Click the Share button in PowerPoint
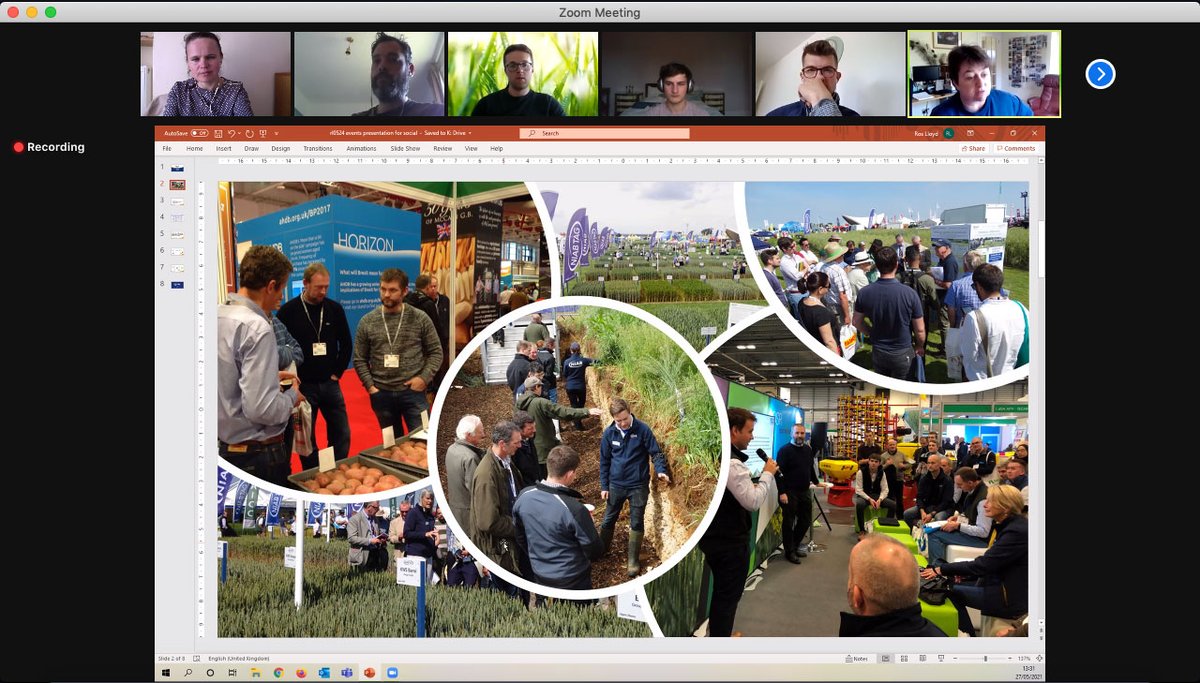 pyautogui.click(x=974, y=148)
